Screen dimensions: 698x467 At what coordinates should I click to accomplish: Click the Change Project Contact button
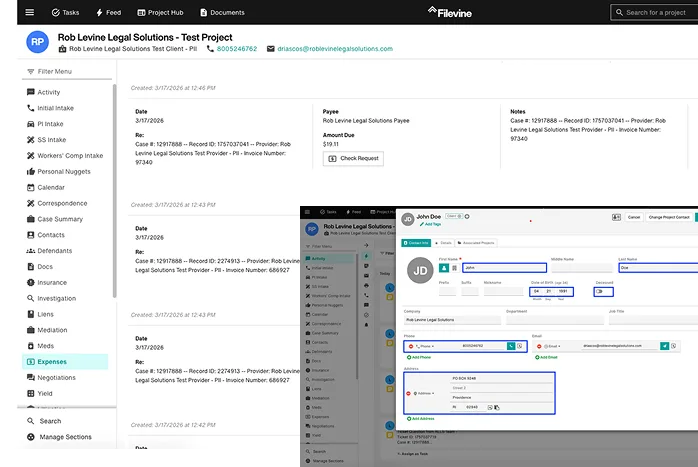tap(669, 217)
